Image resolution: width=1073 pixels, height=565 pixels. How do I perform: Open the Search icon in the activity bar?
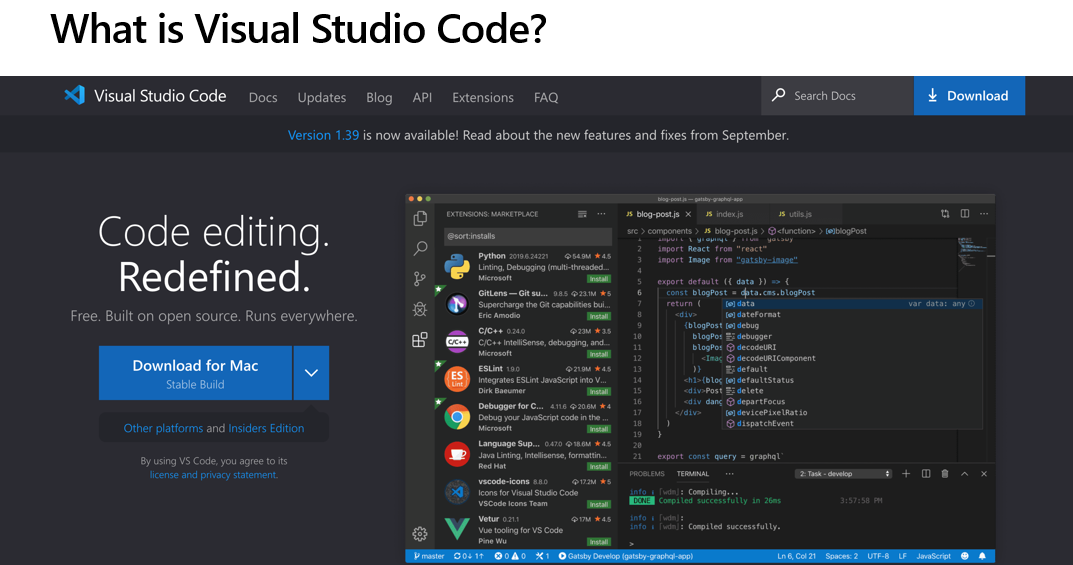420,248
